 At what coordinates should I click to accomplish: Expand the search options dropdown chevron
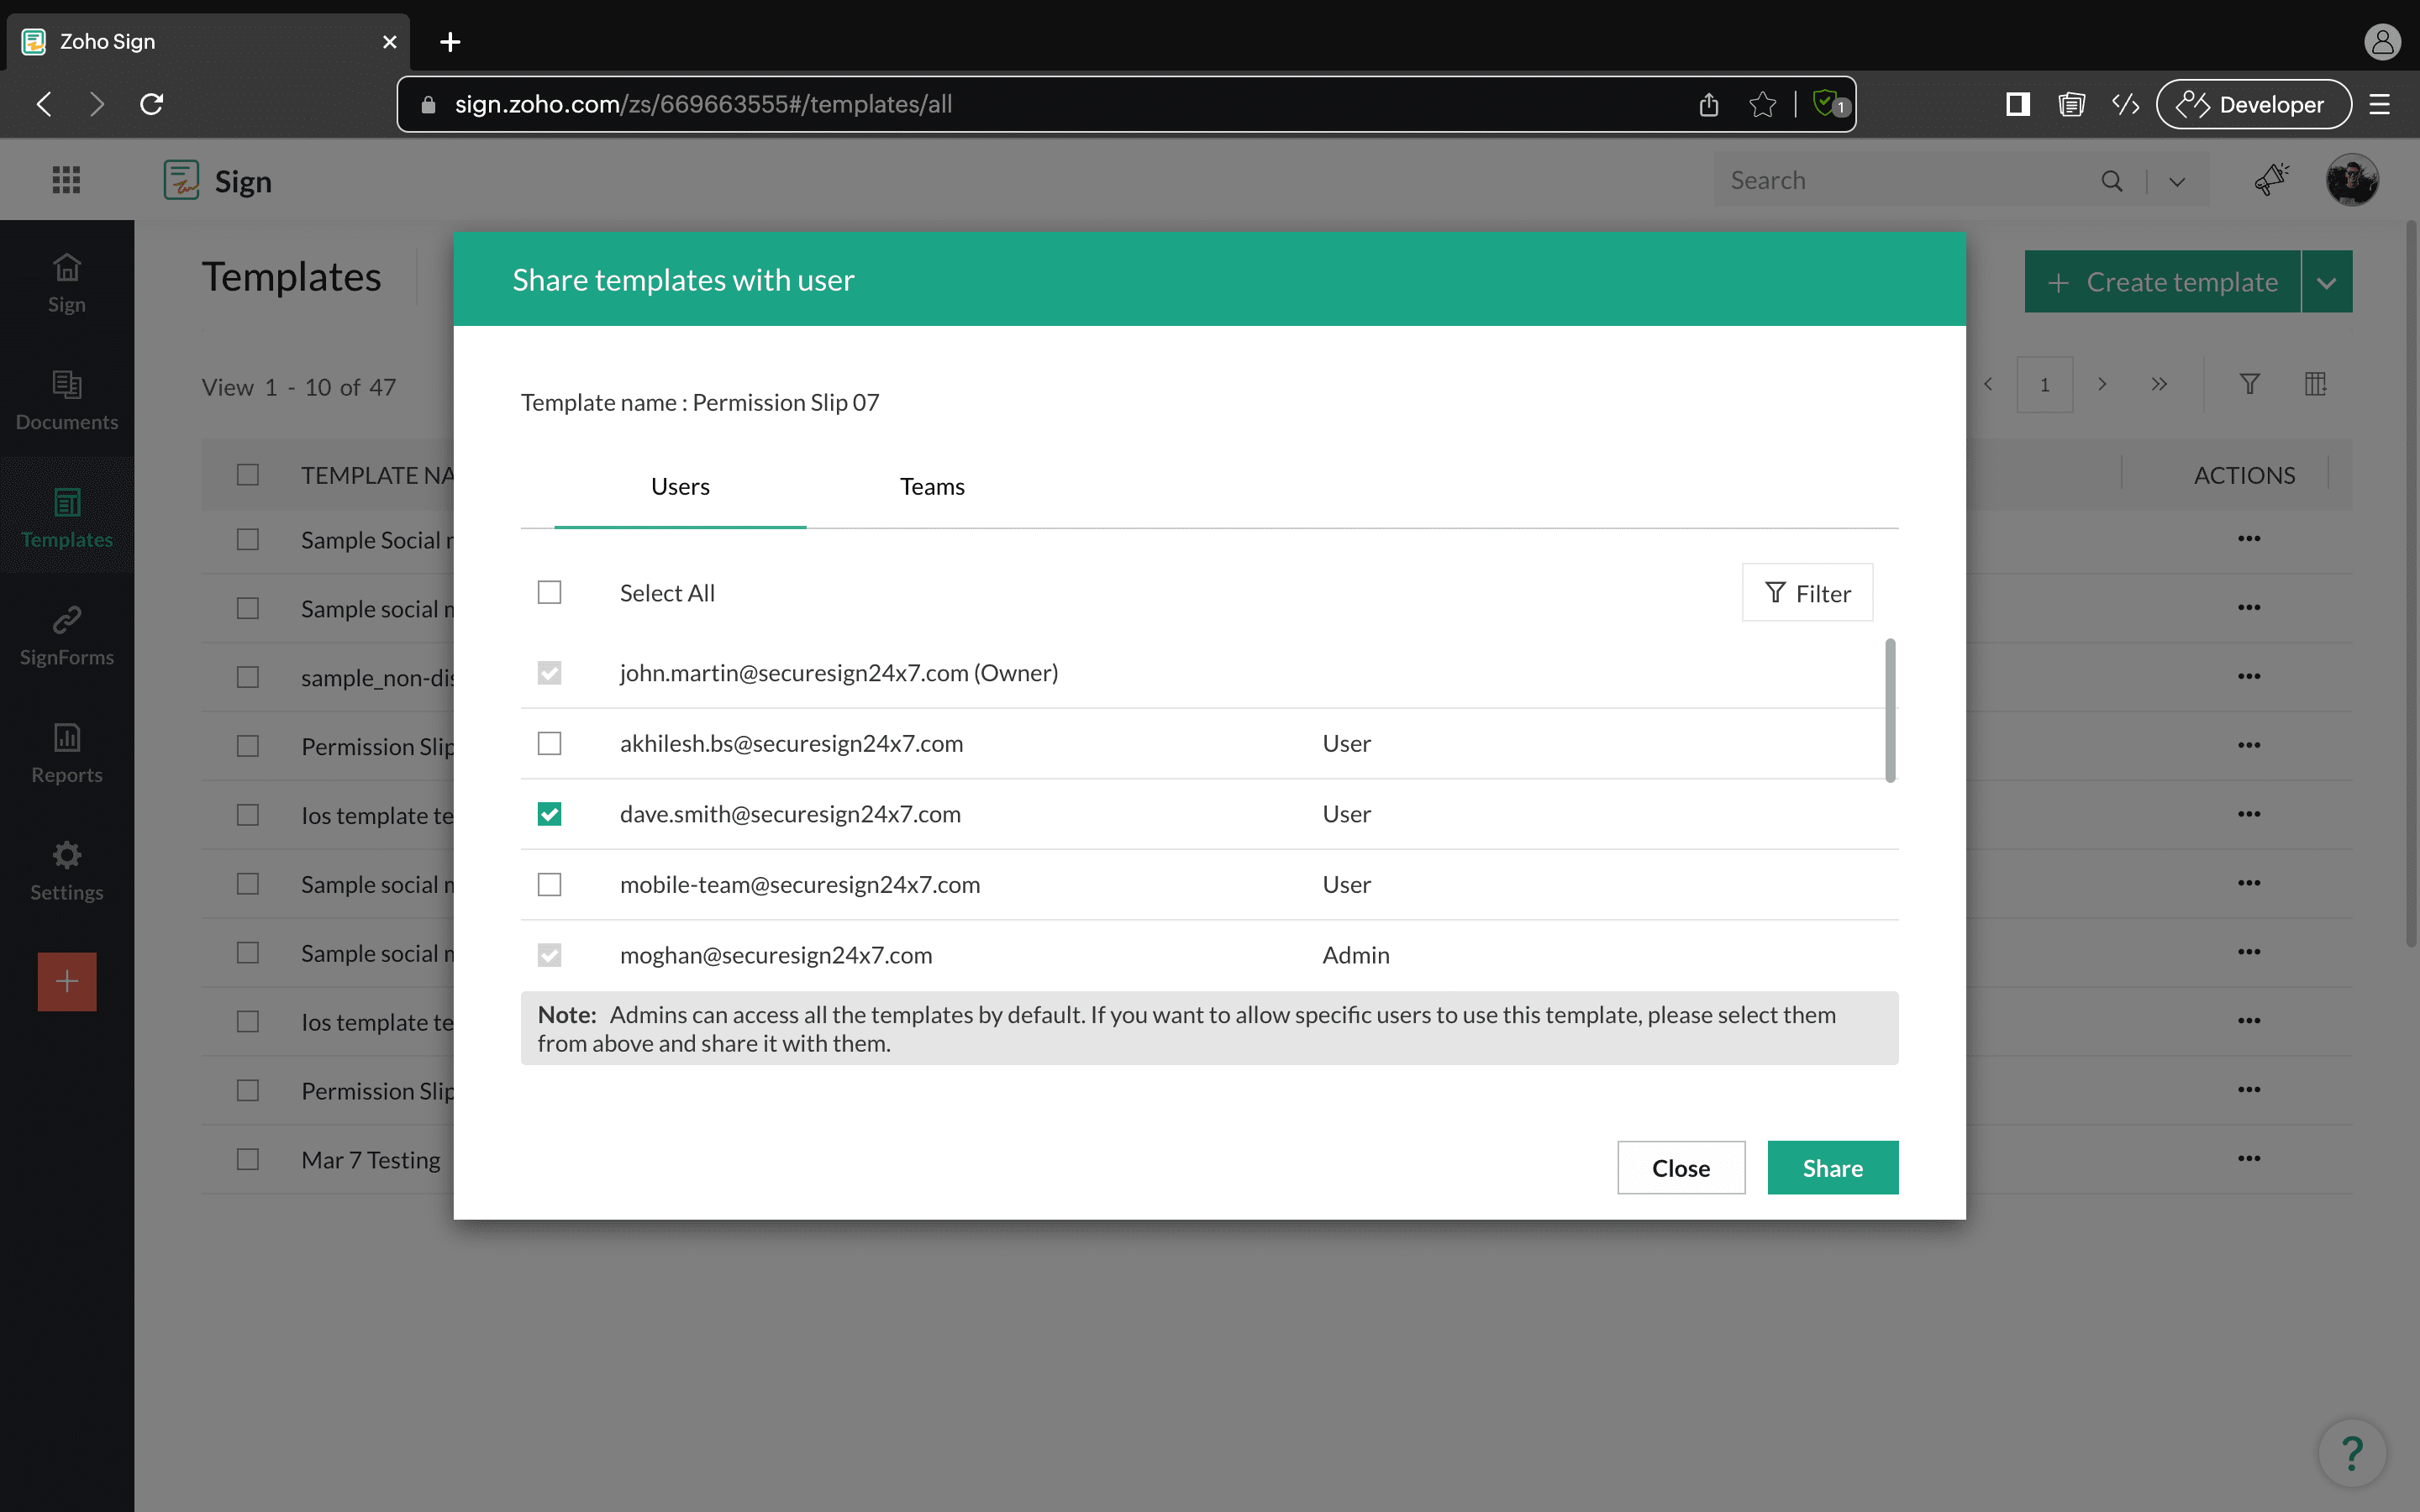2177,182
